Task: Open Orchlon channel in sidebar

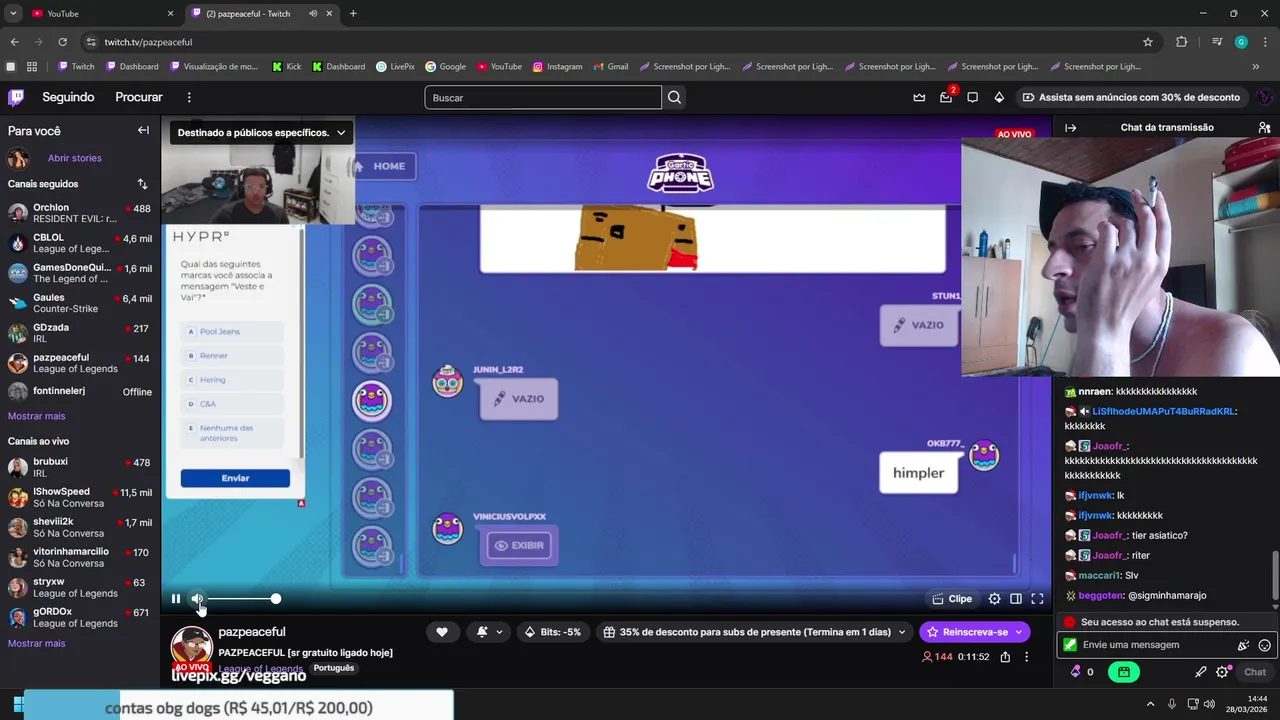Action: point(80,213)
